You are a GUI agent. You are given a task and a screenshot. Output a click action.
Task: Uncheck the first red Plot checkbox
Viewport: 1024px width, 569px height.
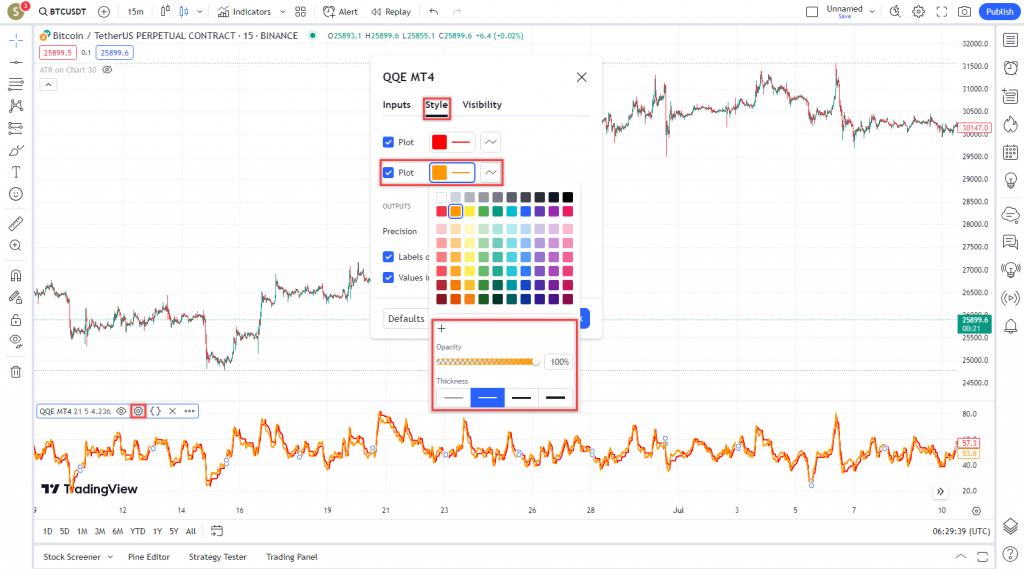[x=389, y=142]
